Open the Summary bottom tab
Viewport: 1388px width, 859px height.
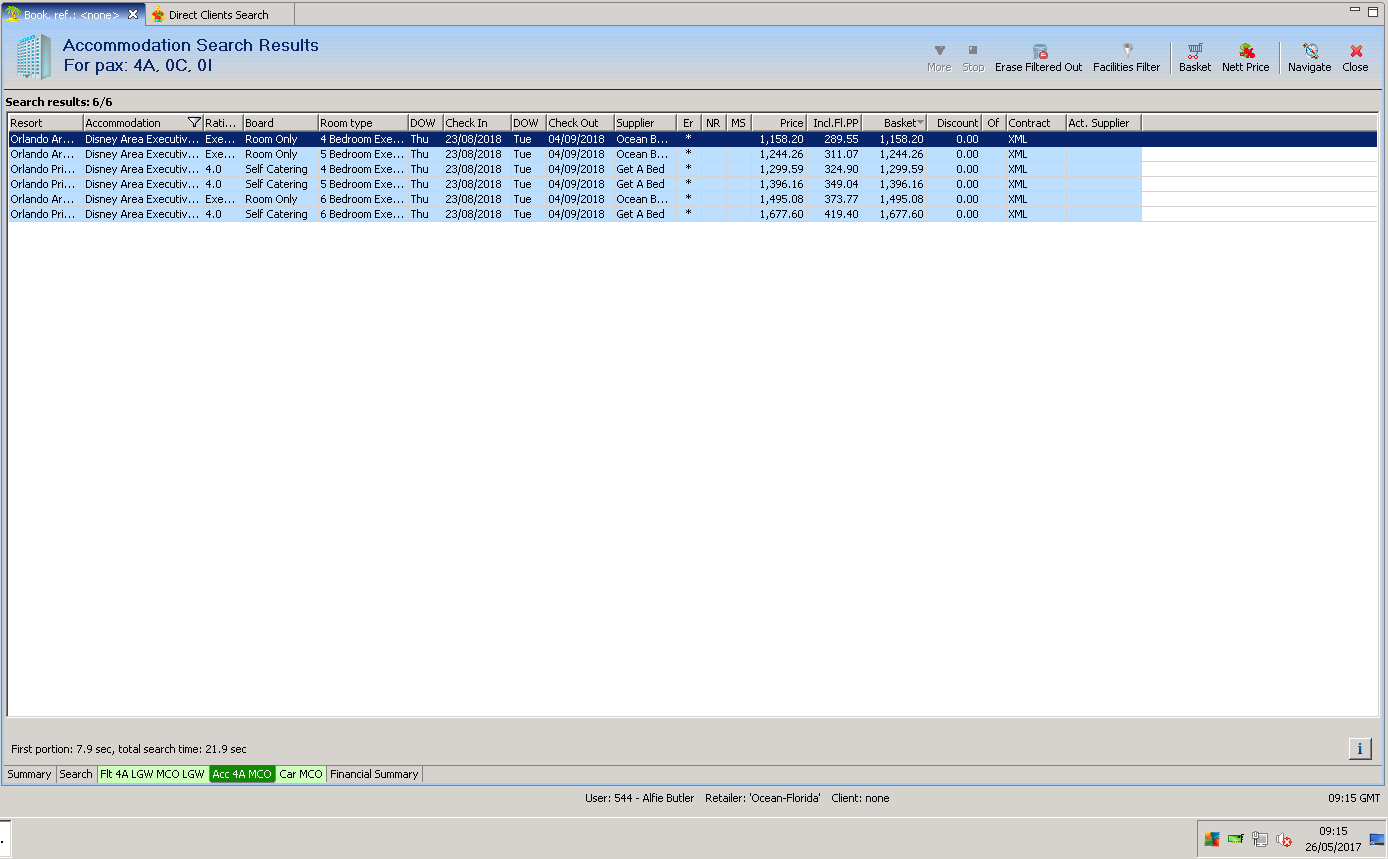click(x=29, y=774)
